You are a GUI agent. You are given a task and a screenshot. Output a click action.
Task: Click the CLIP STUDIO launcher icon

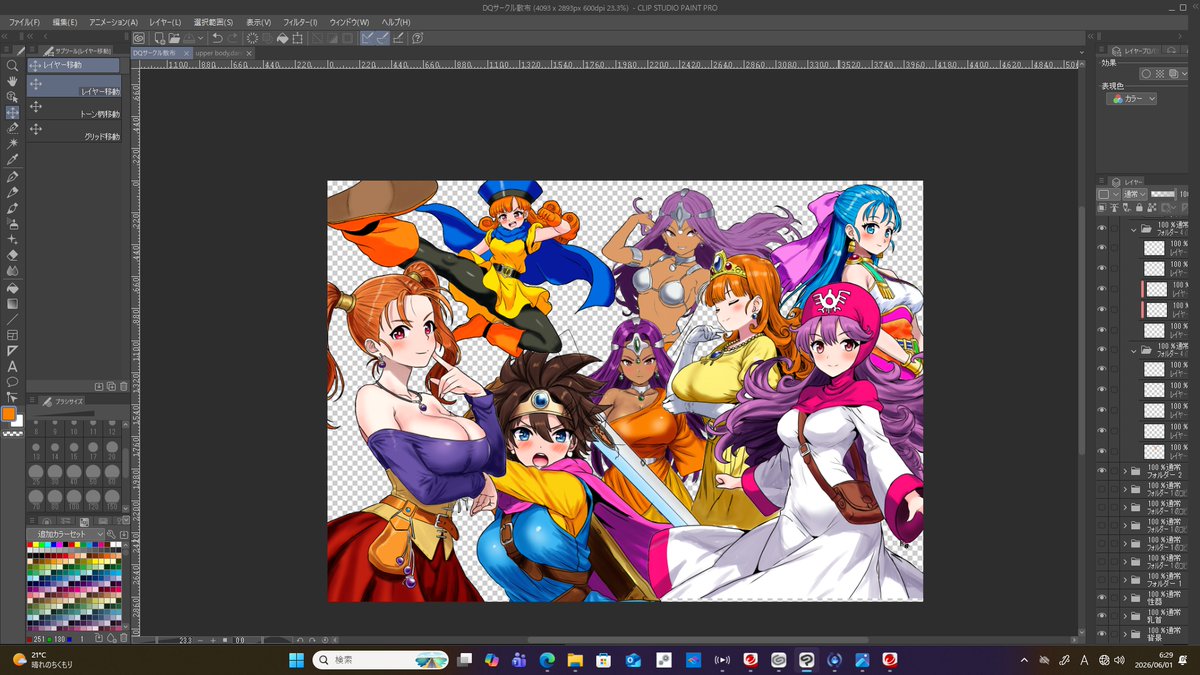[x=139, y=38]
